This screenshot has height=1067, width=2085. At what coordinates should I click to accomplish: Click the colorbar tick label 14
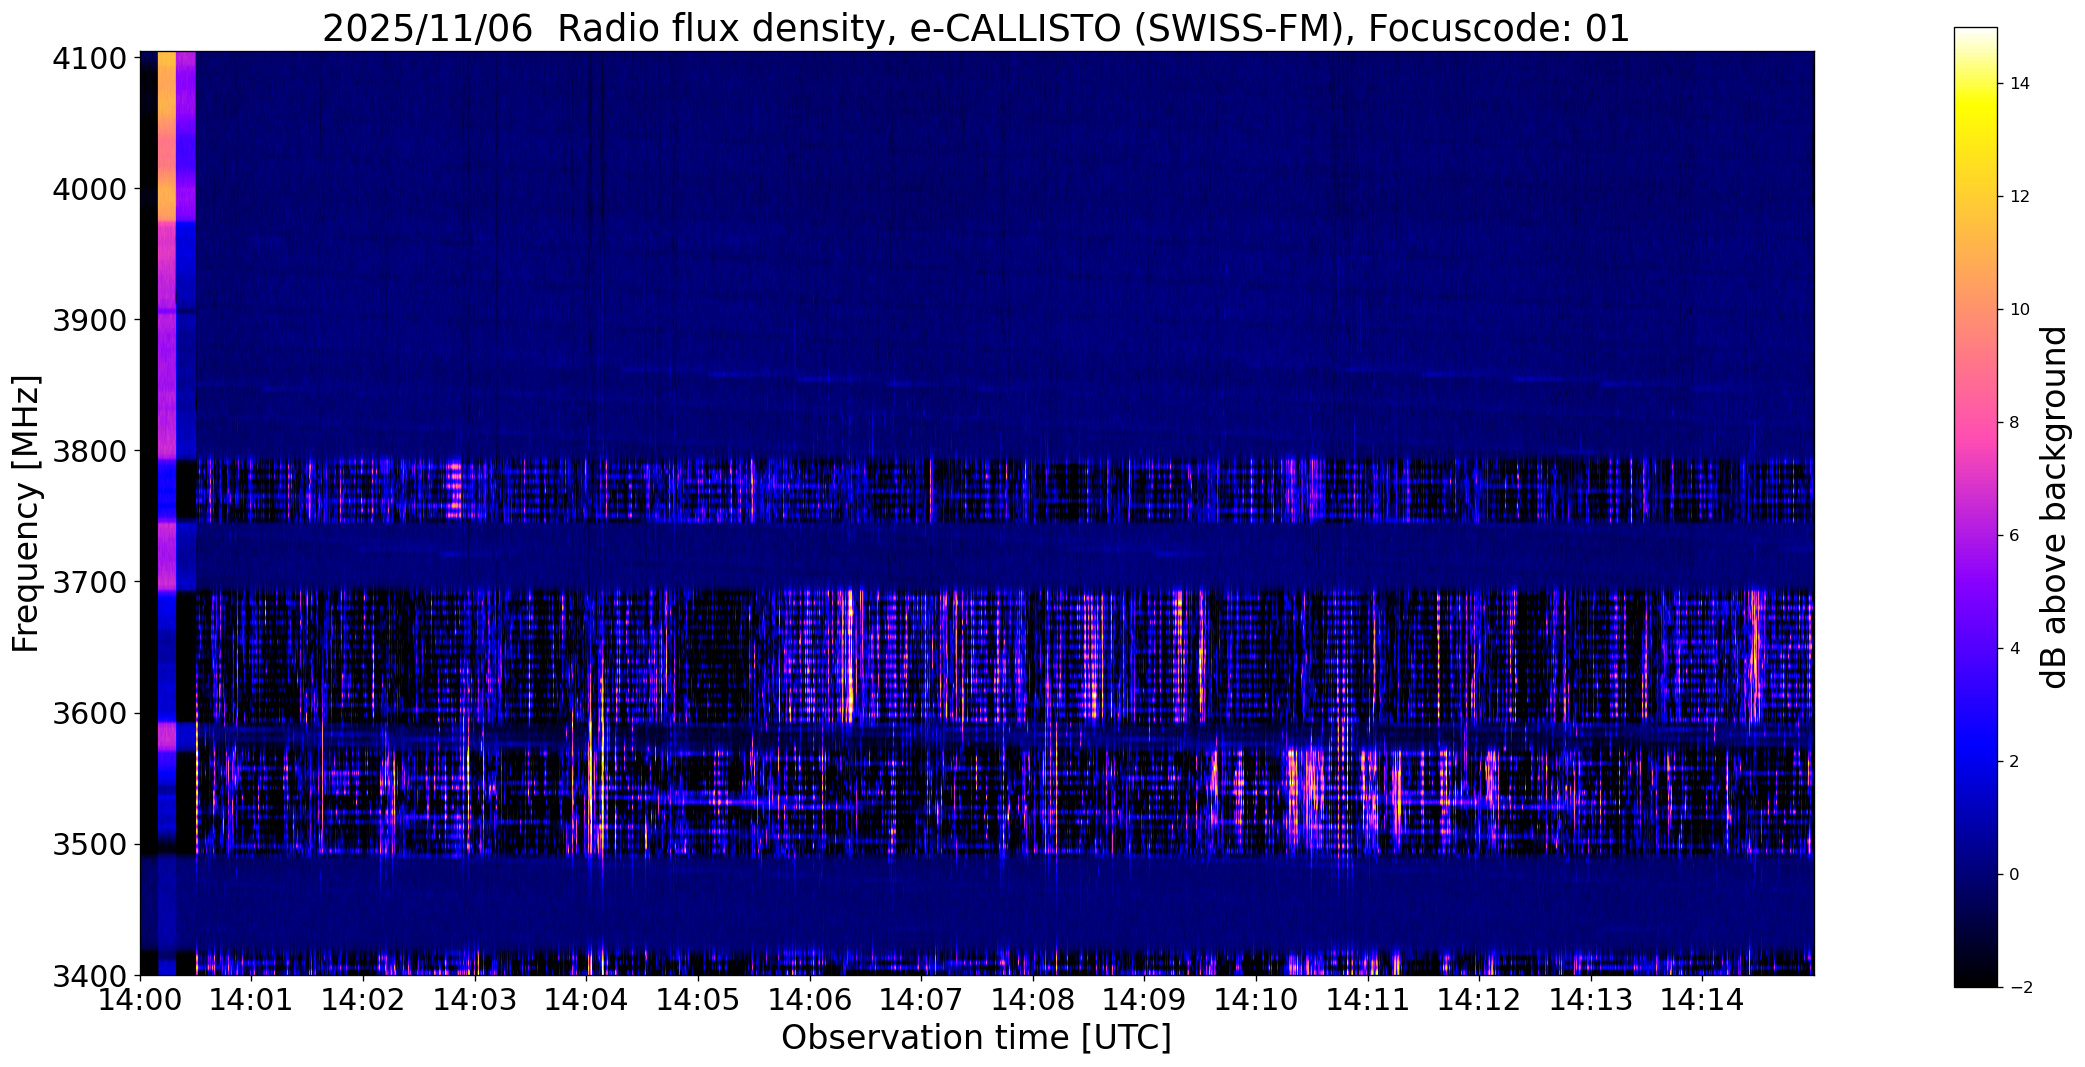2020,84
